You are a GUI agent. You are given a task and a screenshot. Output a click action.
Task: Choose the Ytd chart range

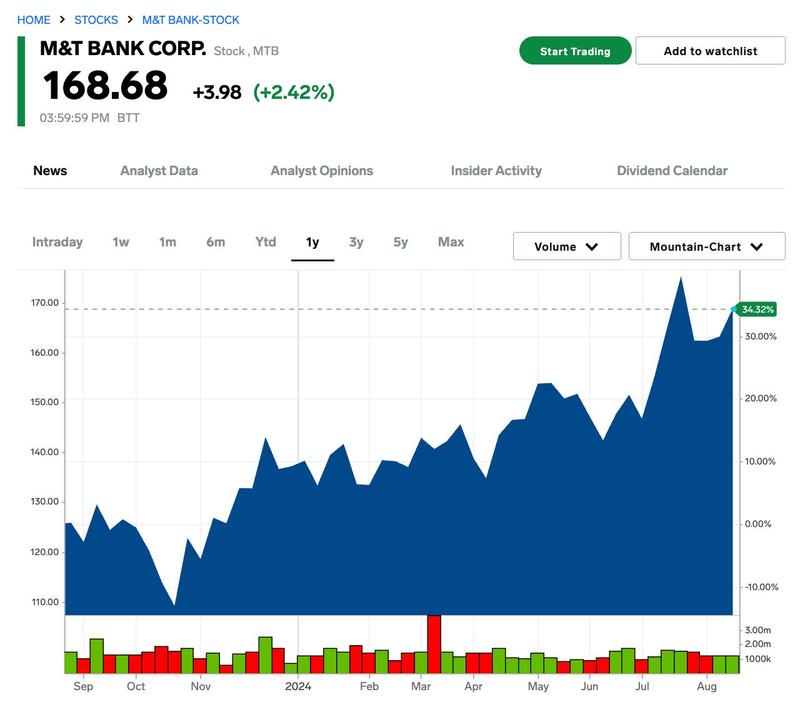click(x=265, y=242)
